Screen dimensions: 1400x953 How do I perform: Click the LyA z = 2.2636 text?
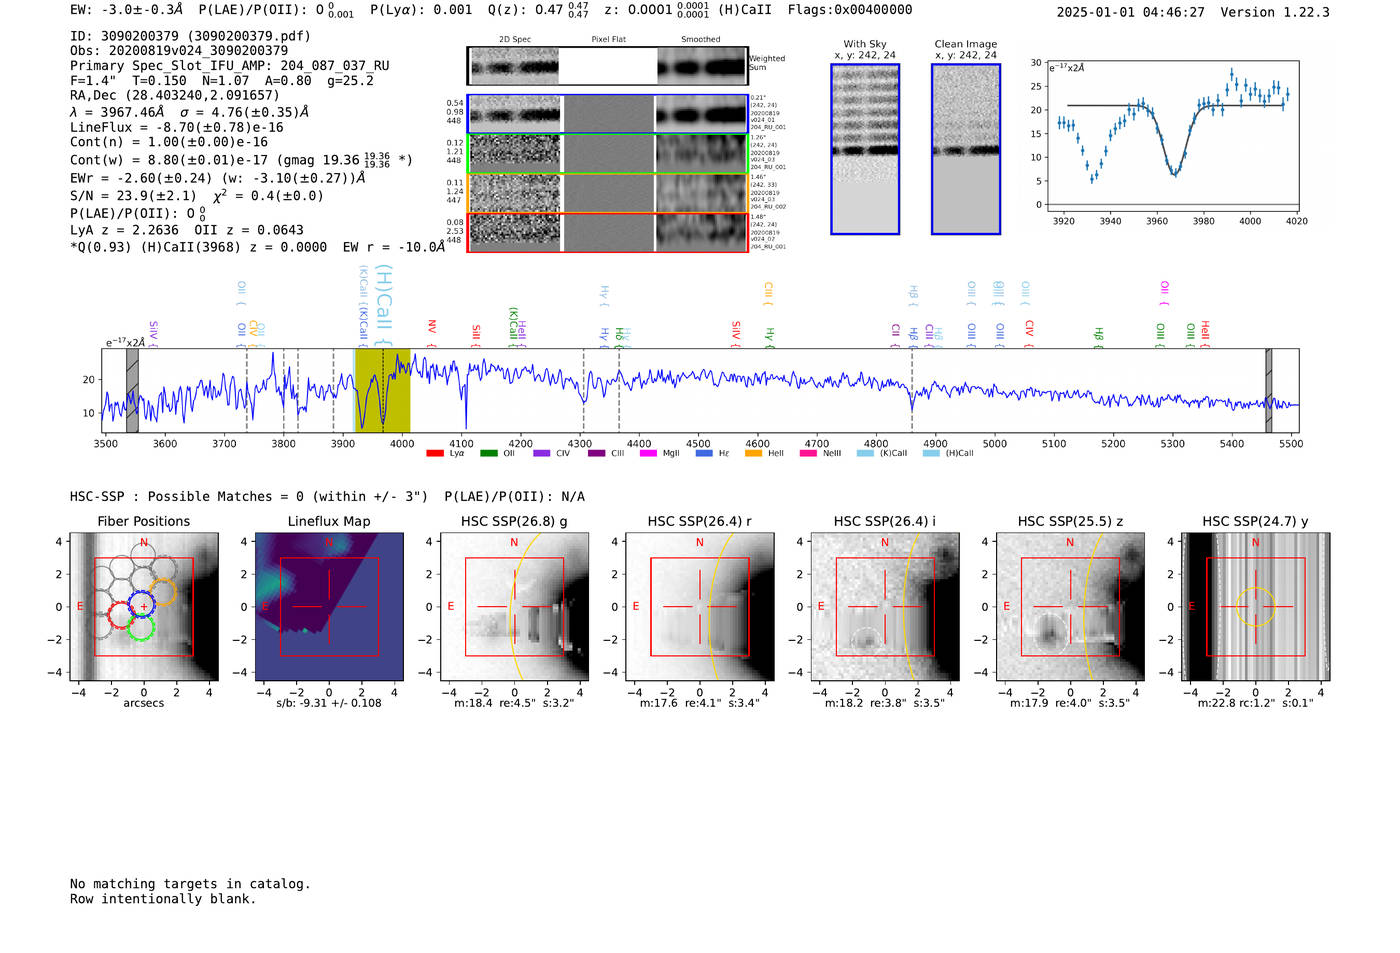tap(123, 230)
